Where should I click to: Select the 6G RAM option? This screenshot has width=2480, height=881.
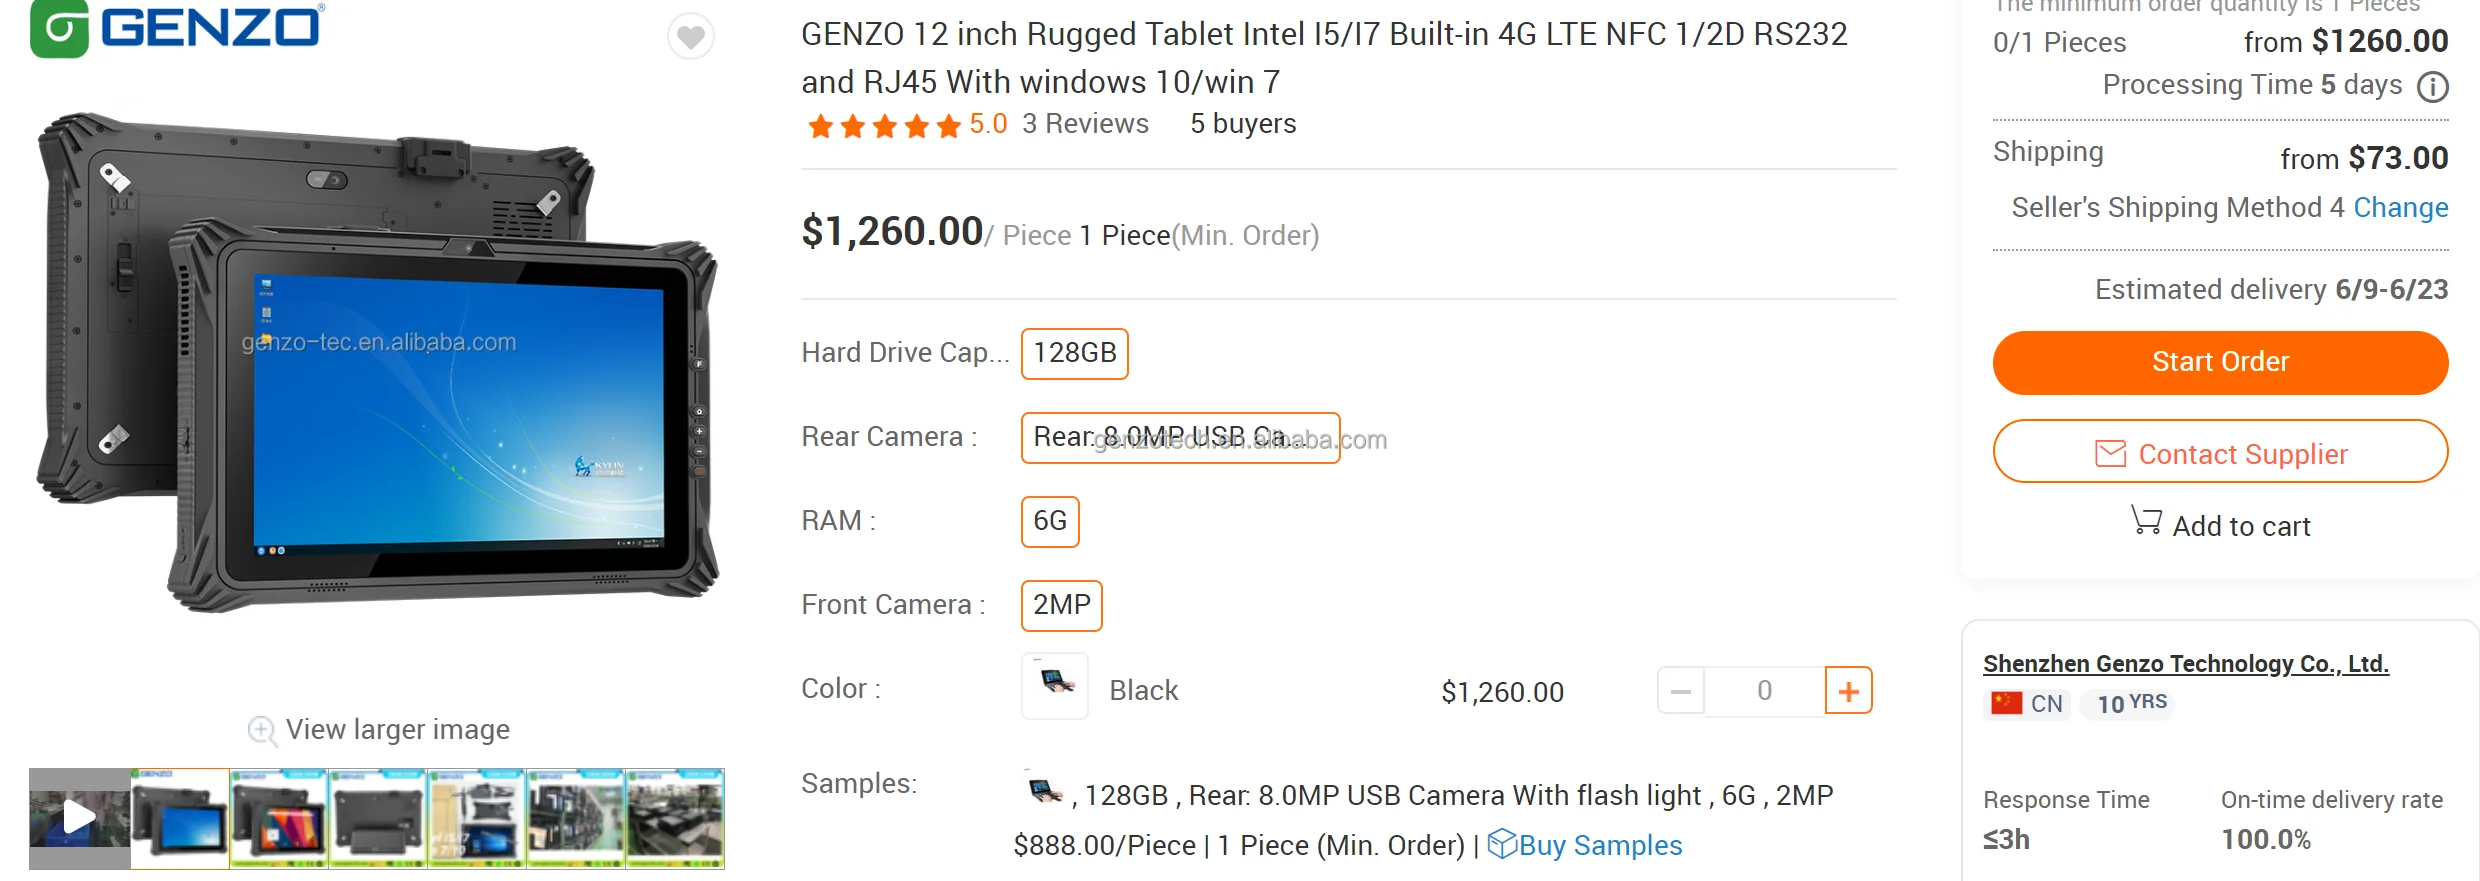[x=1049, y=521]
